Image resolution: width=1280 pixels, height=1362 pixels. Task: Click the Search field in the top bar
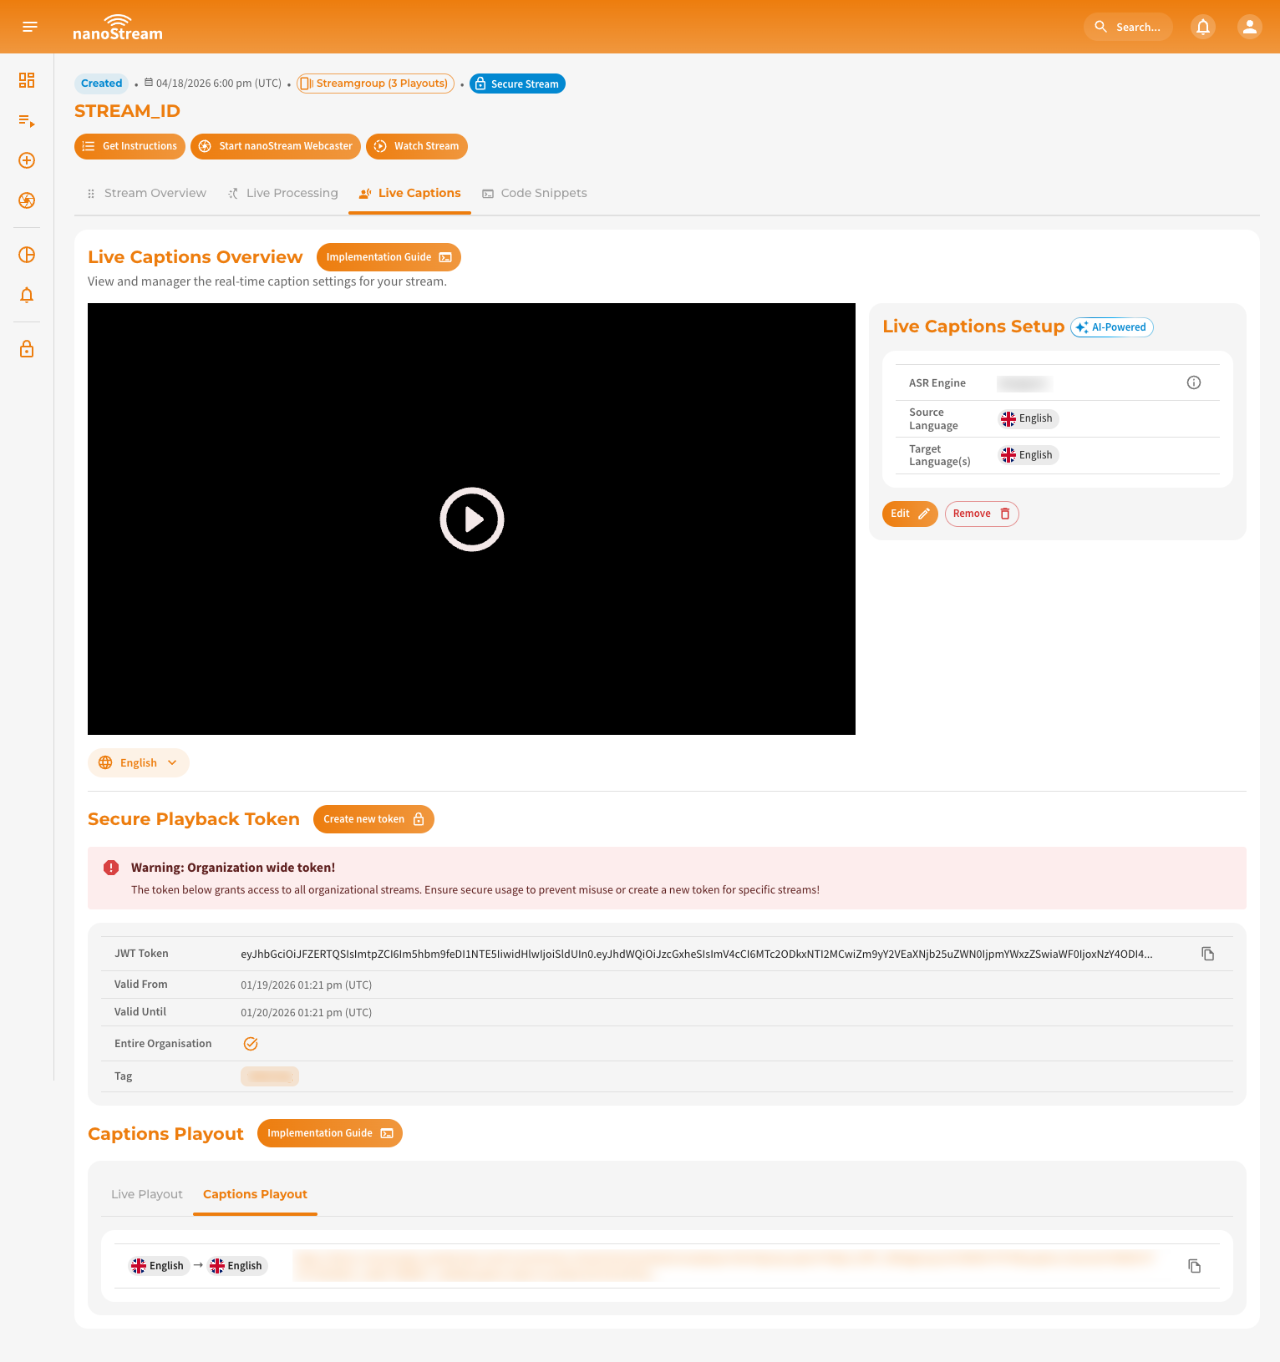(x=1128, y=27)
